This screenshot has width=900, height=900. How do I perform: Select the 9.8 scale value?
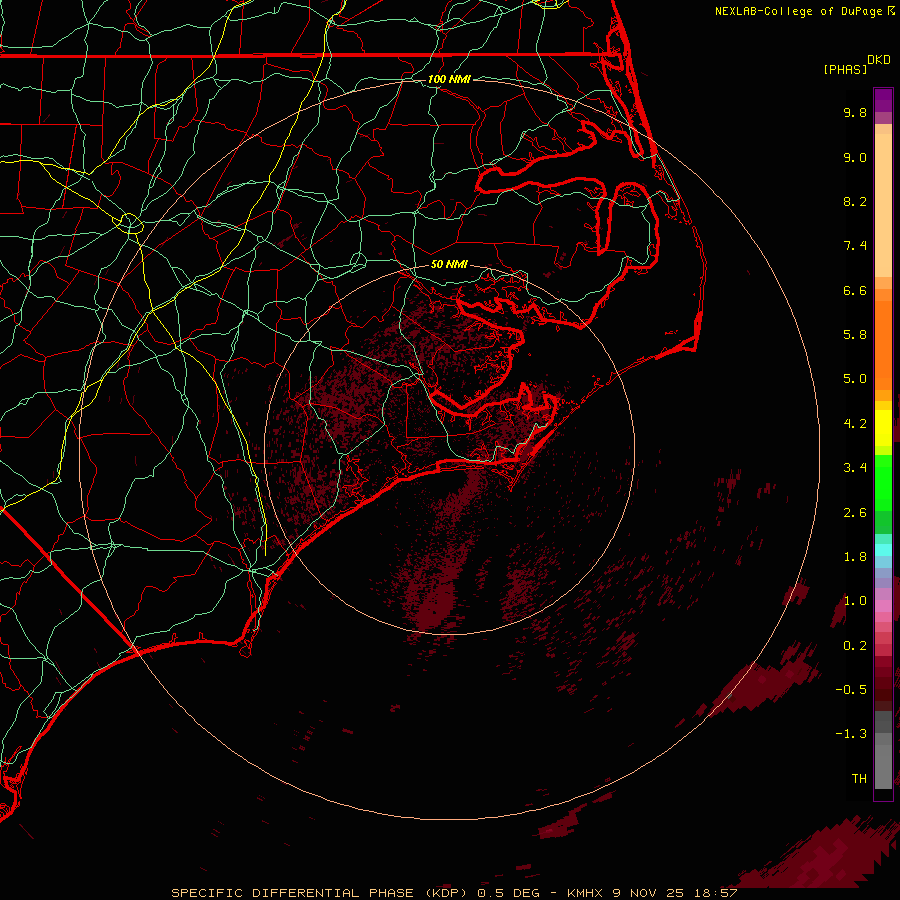click(855, 112)
